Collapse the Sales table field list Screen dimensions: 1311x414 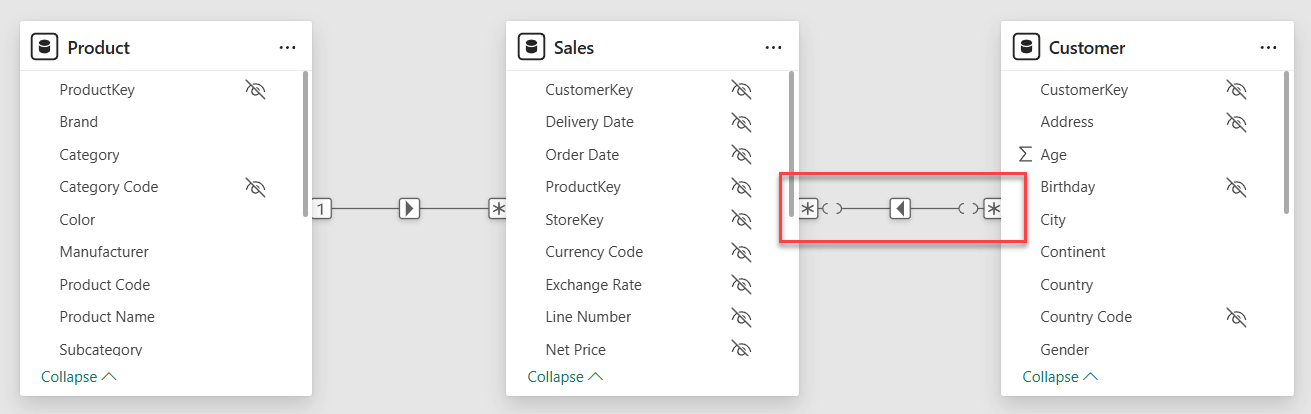(x=565, y=377)
